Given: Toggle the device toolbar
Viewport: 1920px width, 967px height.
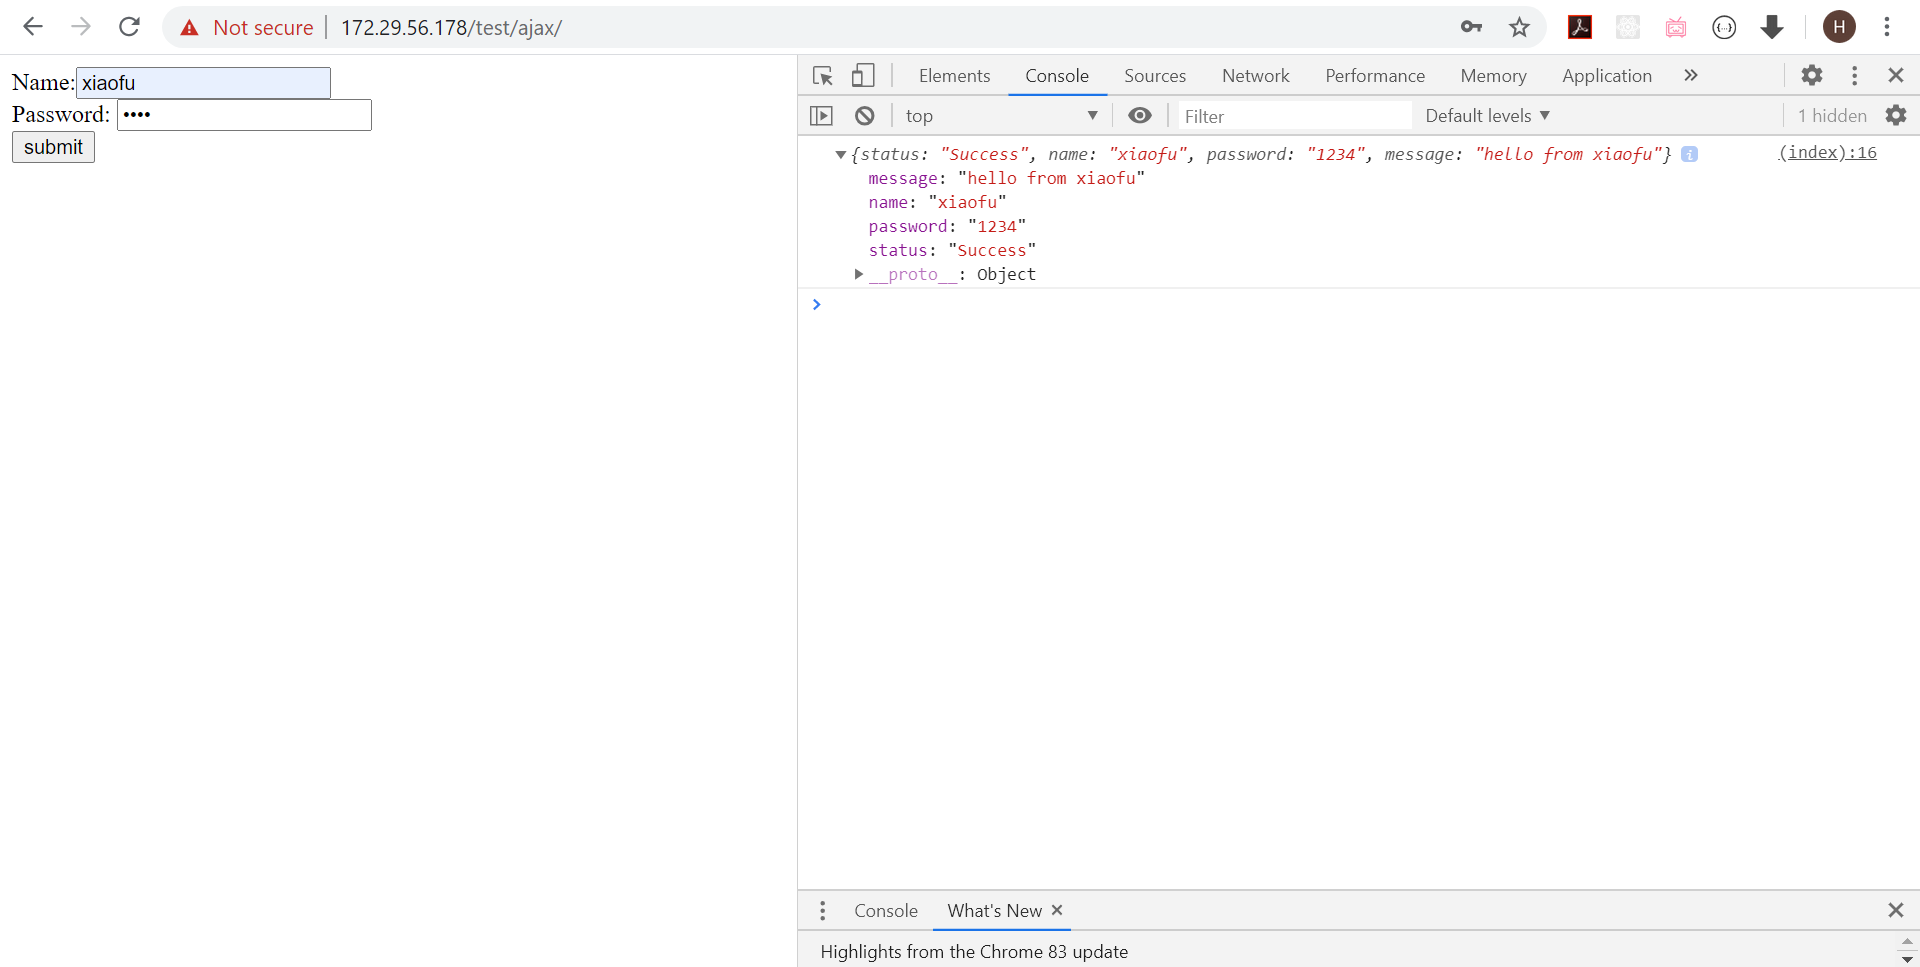Looking at the screenshot, I should pyautogui.click(x=863, y=76).
